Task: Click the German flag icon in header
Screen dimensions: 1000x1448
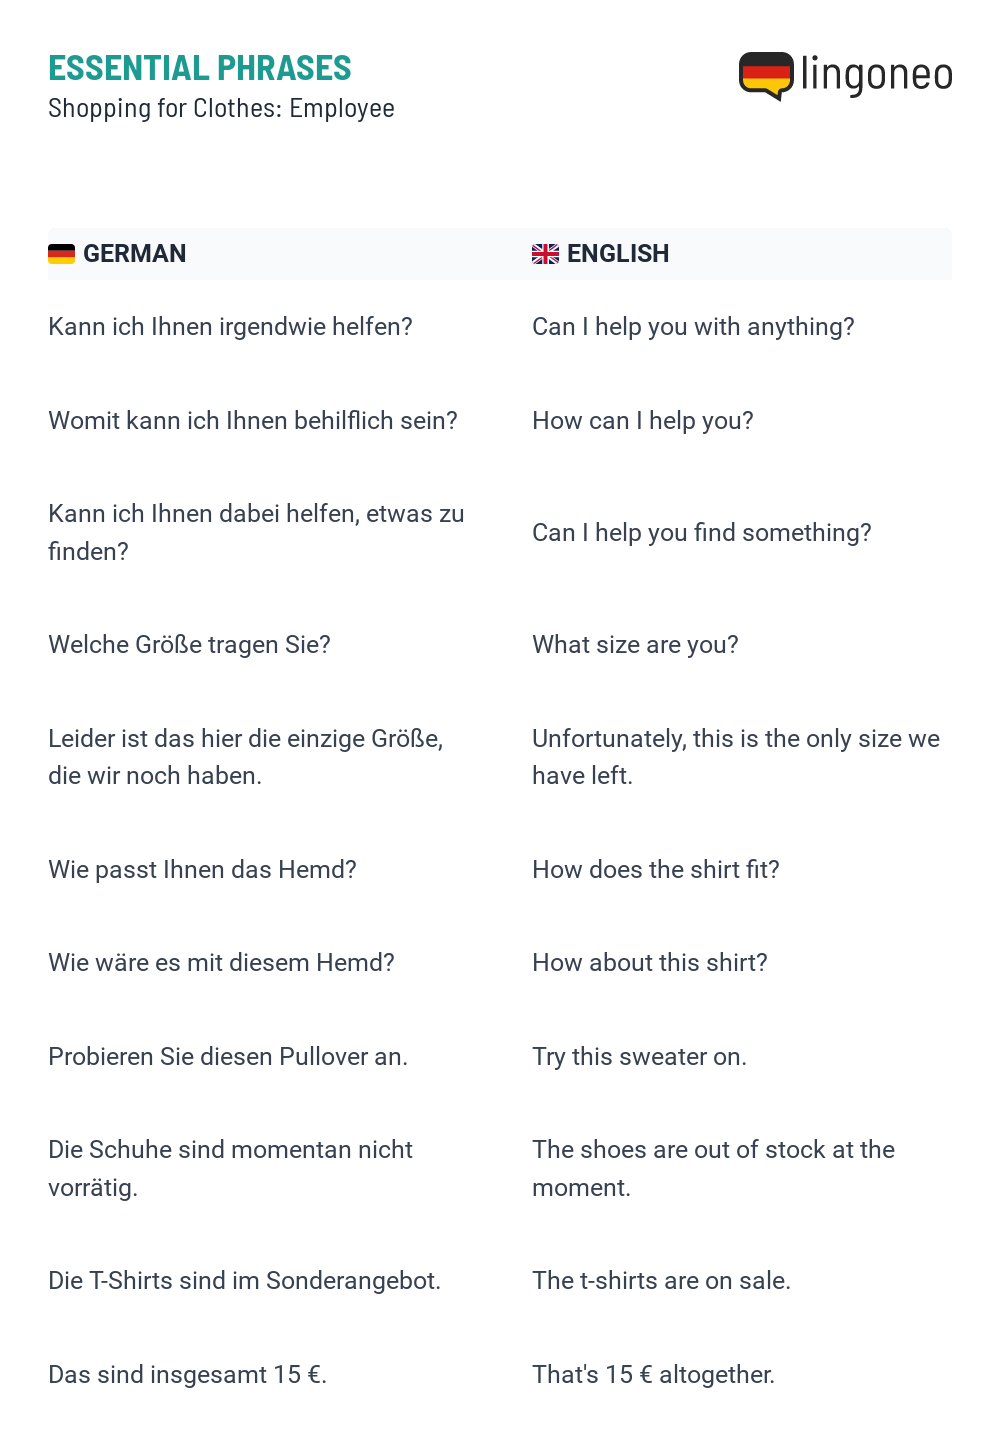Action: (61, 254)
